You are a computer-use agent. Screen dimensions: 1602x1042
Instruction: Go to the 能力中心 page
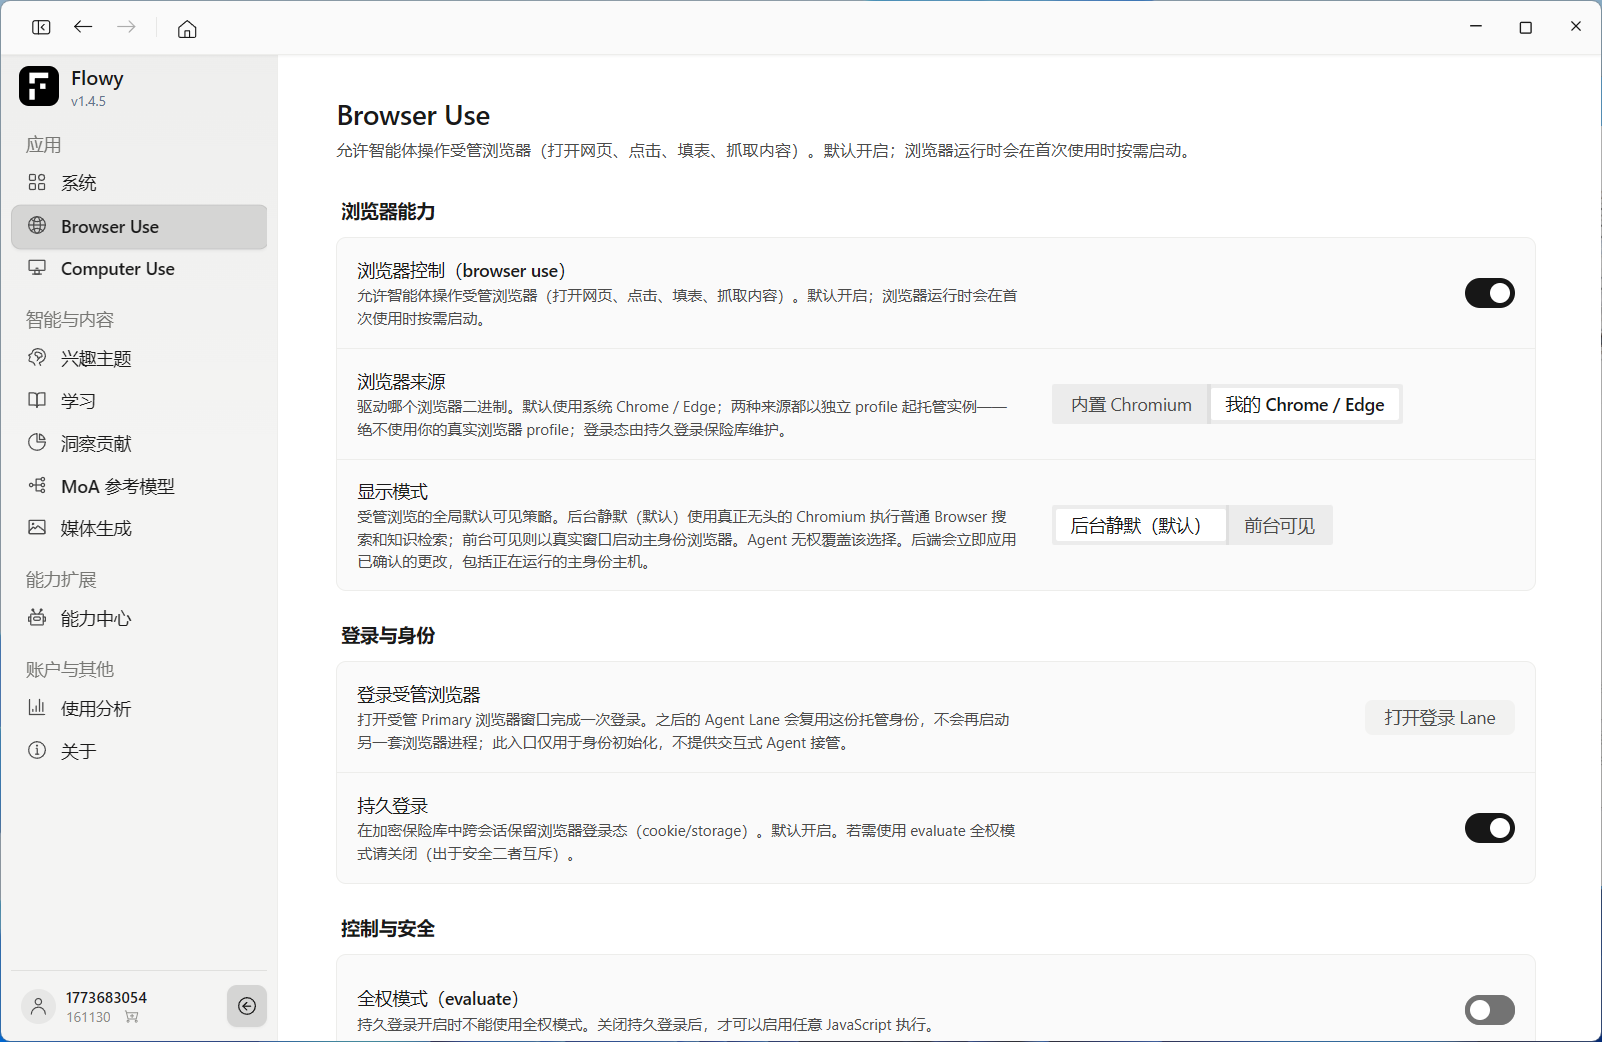click(x=139, y=619)
